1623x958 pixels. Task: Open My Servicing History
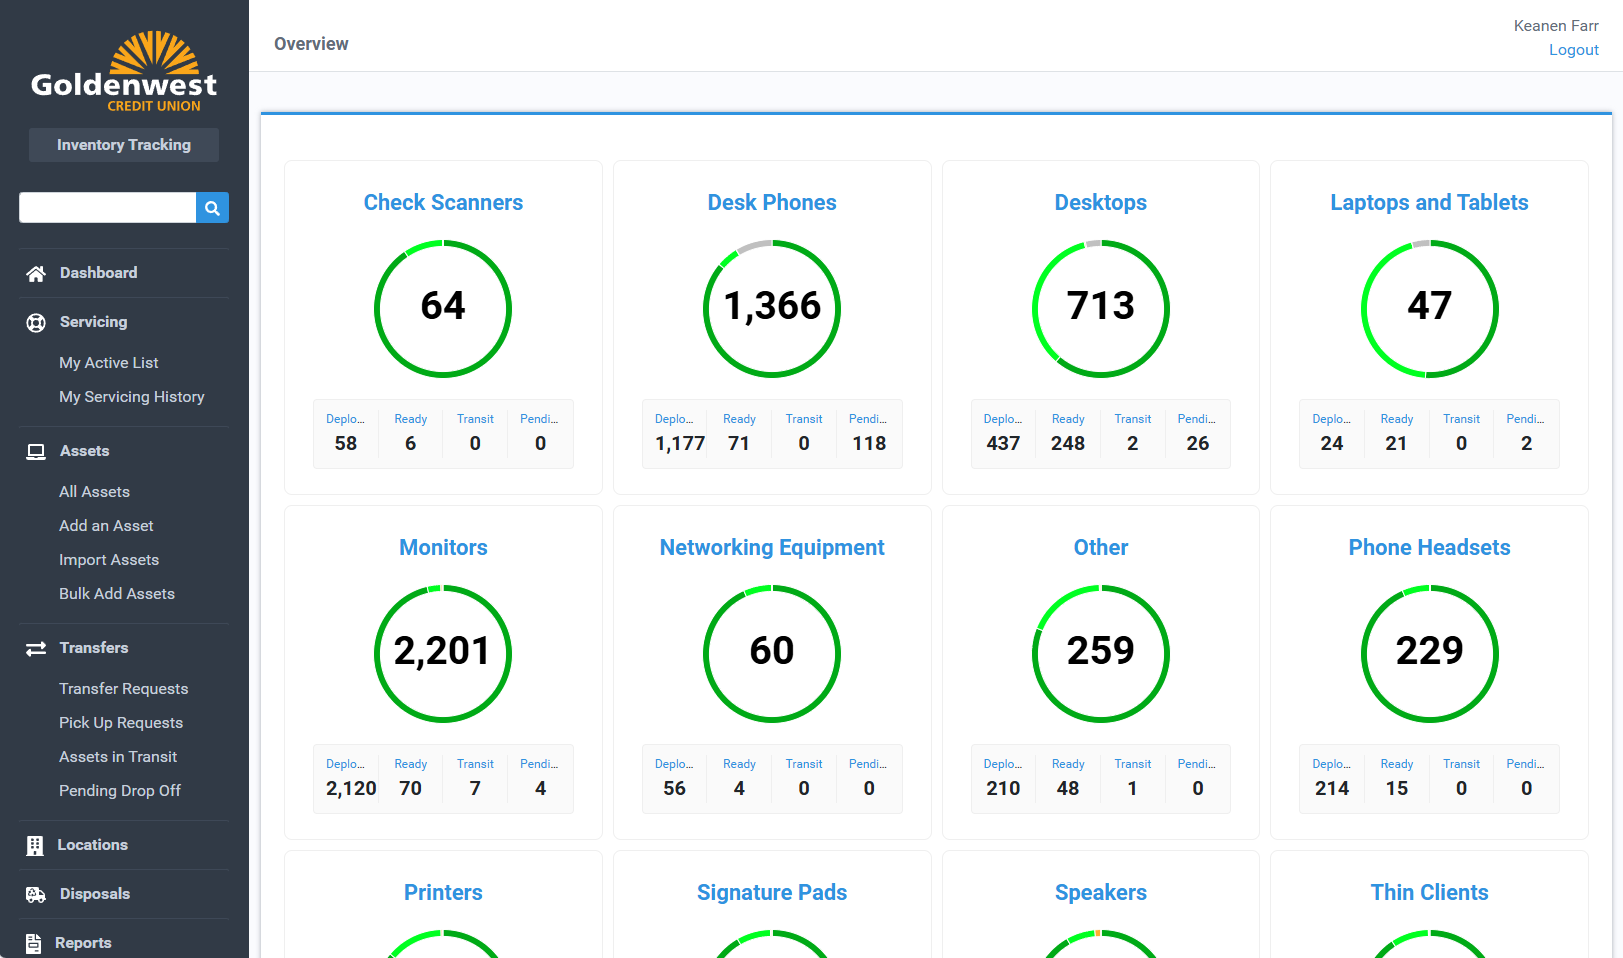131,397
